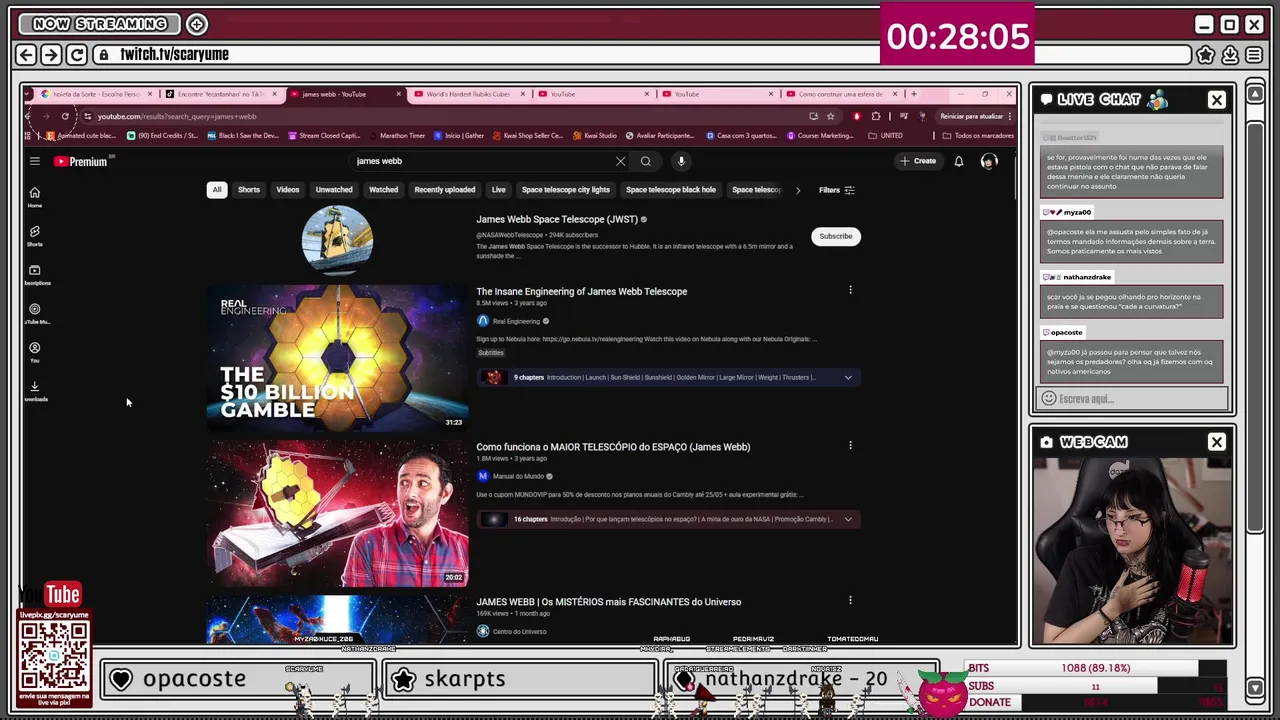Close the Webcam panel
The image size is (1280, 720).
coord(1216,442)
